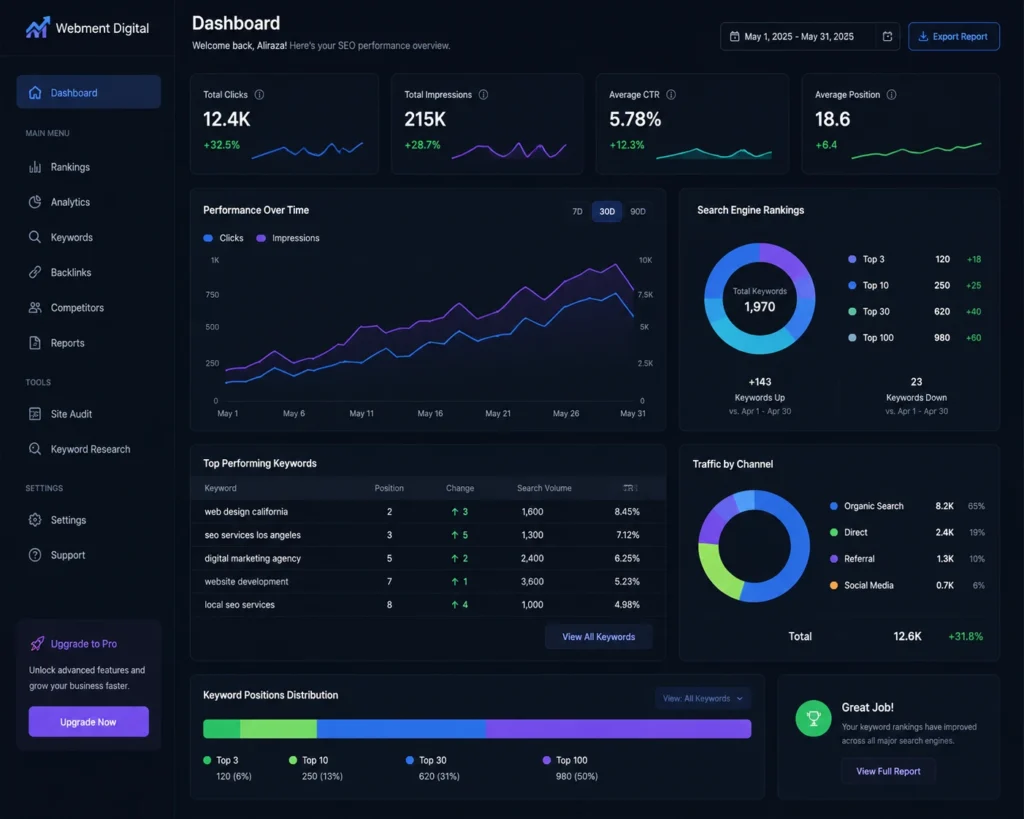Select the Rankings bar chart icon
Viewport: 1024px width, 819px height.
35,167
